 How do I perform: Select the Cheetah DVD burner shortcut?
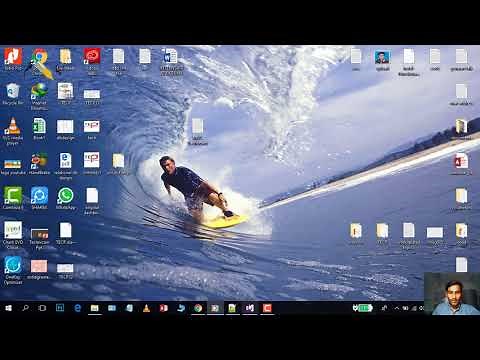coord(13,235)
